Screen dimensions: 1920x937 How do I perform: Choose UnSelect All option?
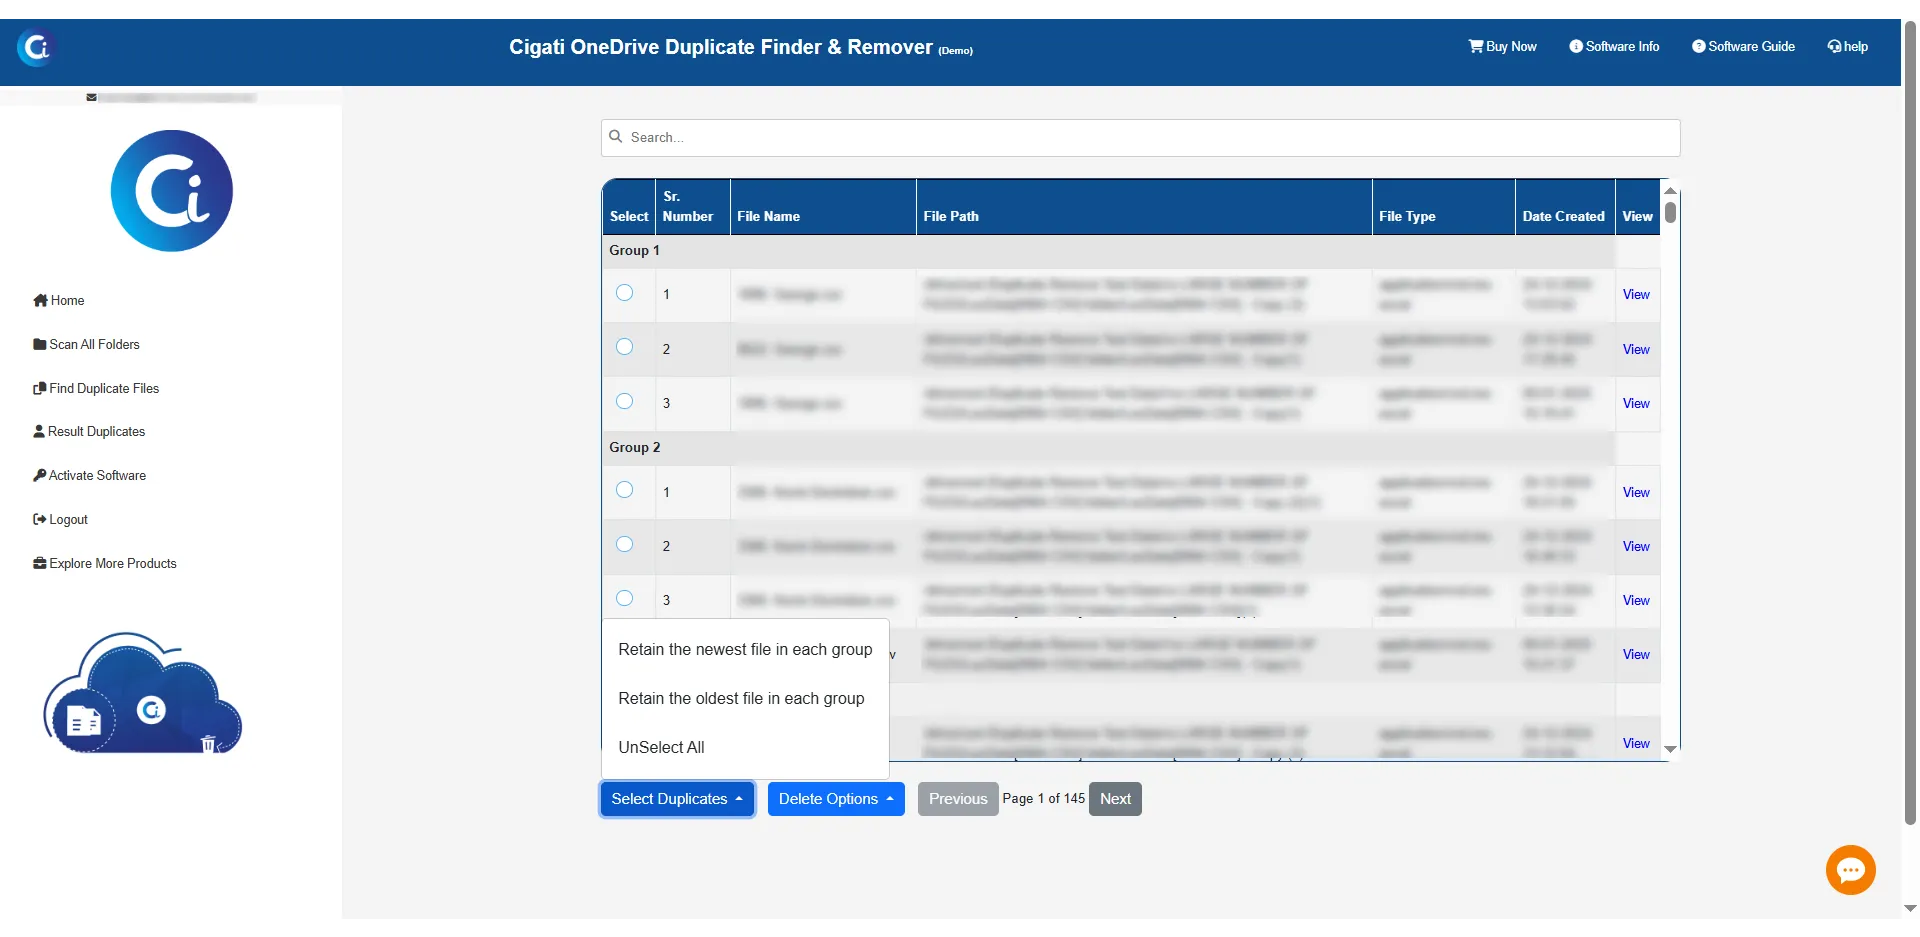pyautogui.click(x=745, y=748)
